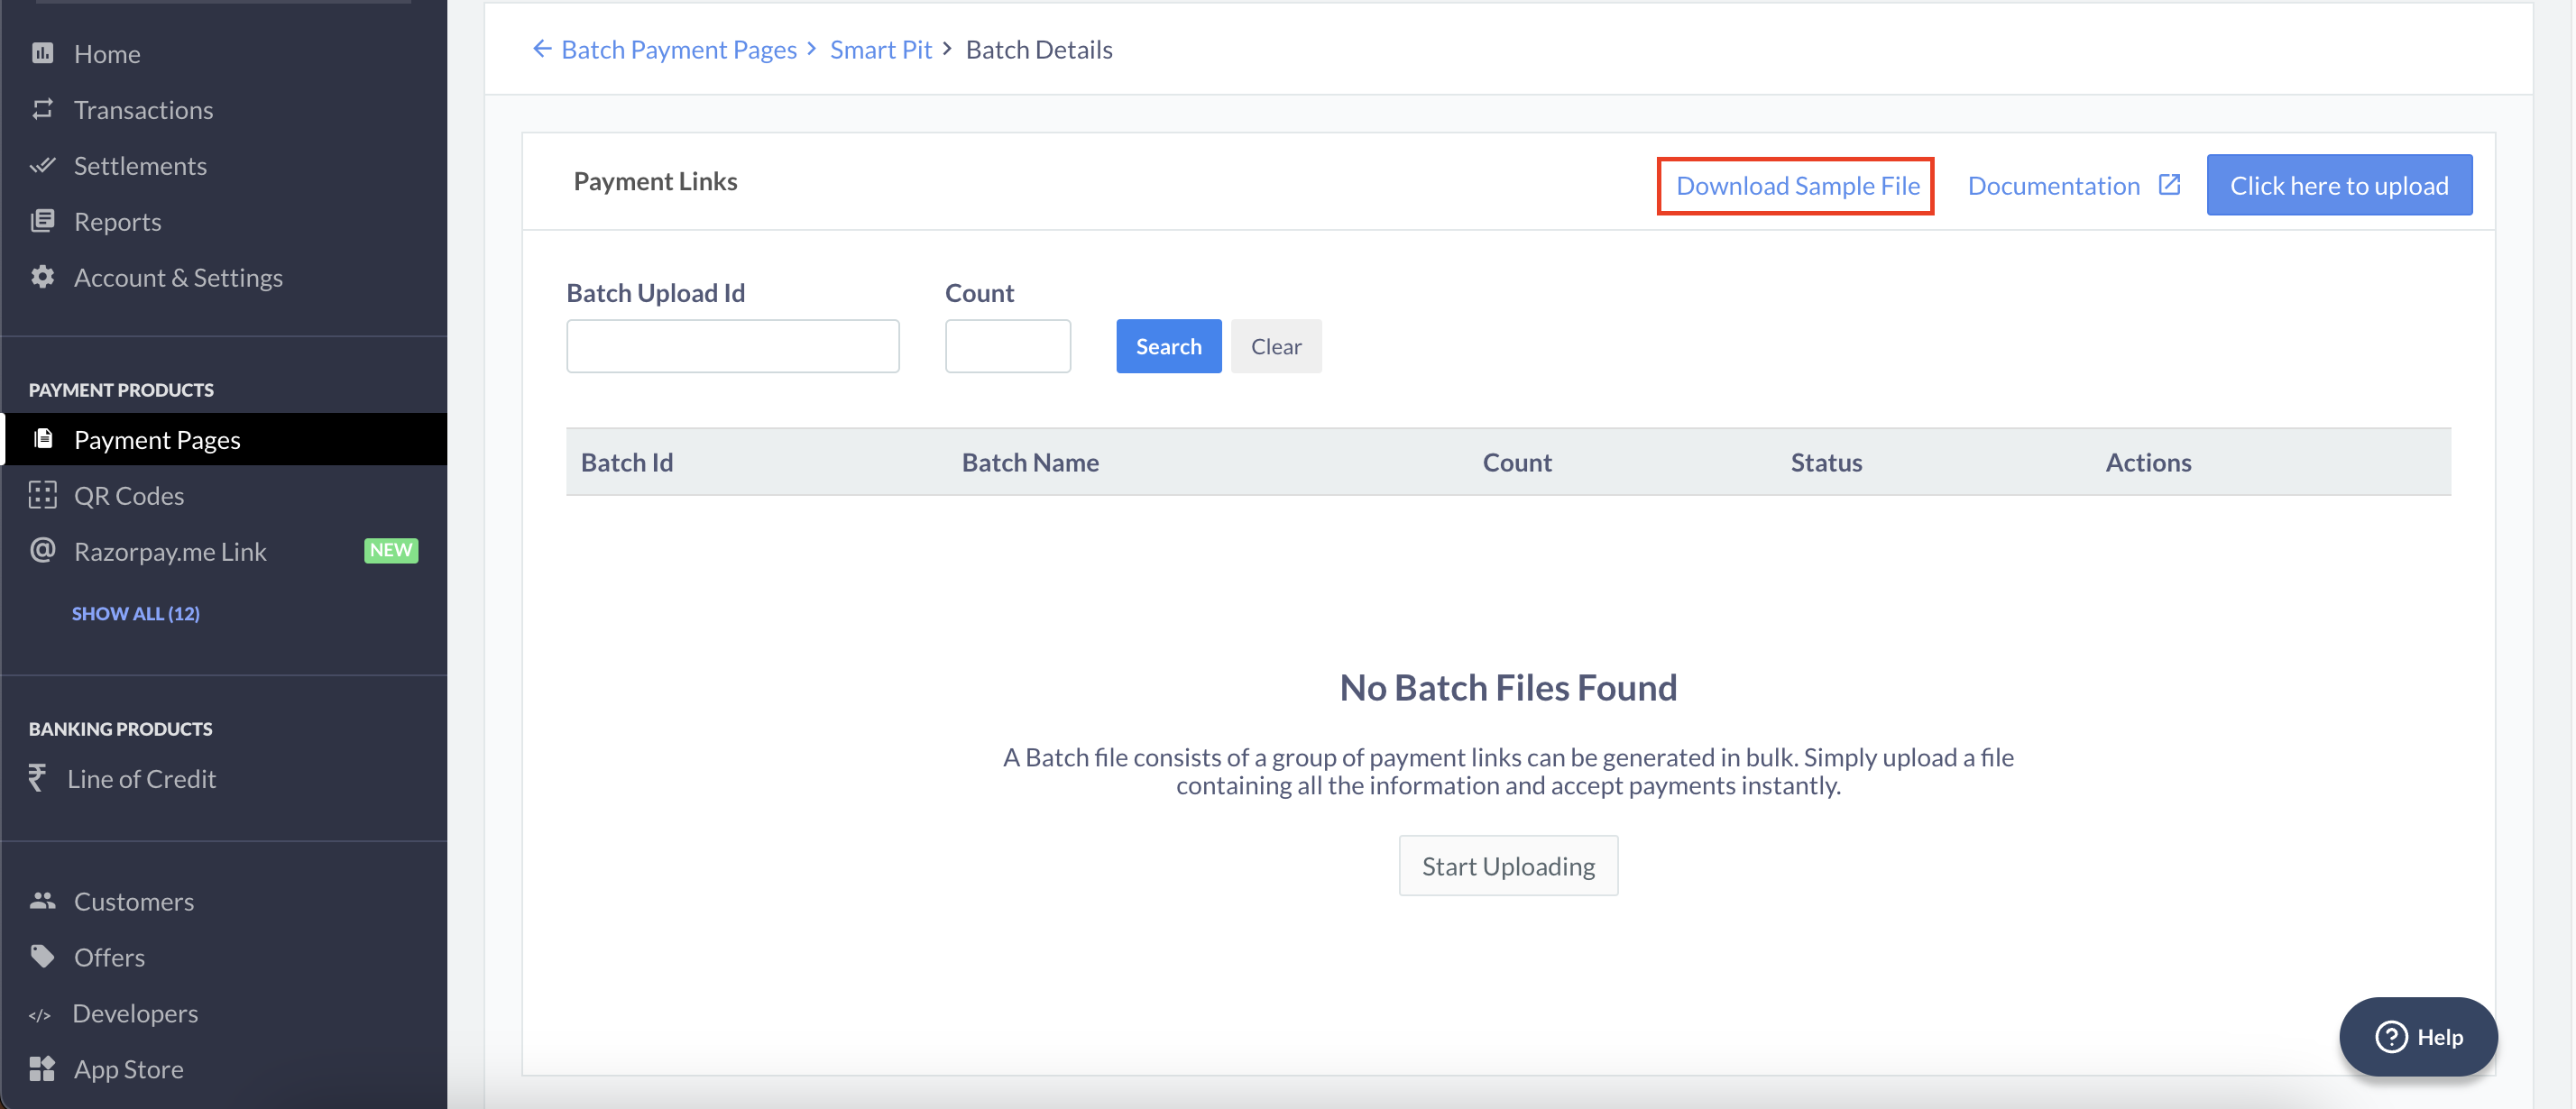Click the Home sidebar icon
This screenshot has width=2576, height=1109.
[42, 53]
